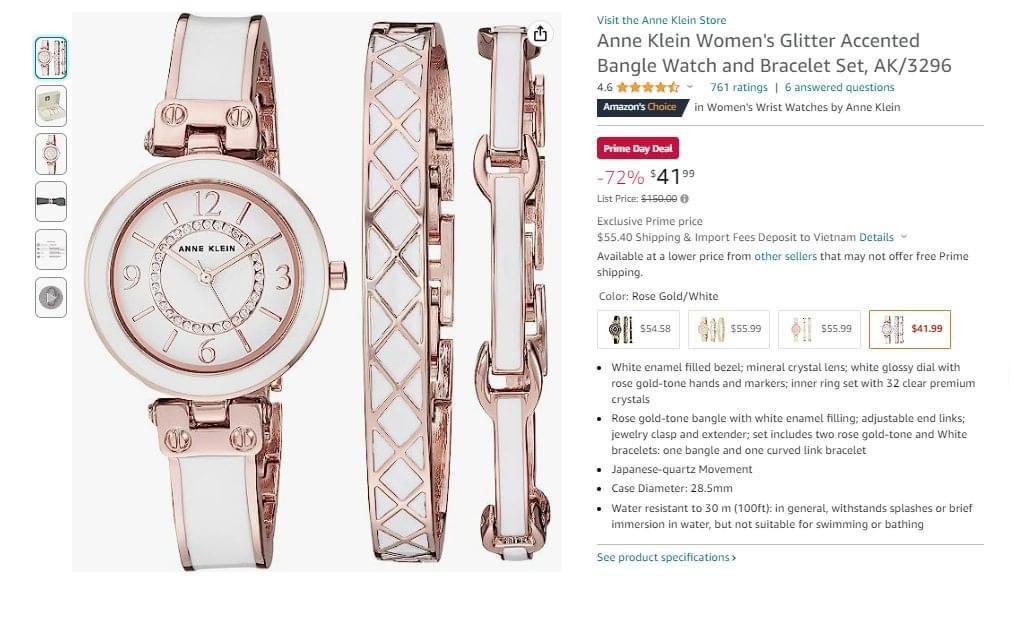Click the Prime Day Deal badge
Screen dimensions: 1010x633
[x=638, y=149]
